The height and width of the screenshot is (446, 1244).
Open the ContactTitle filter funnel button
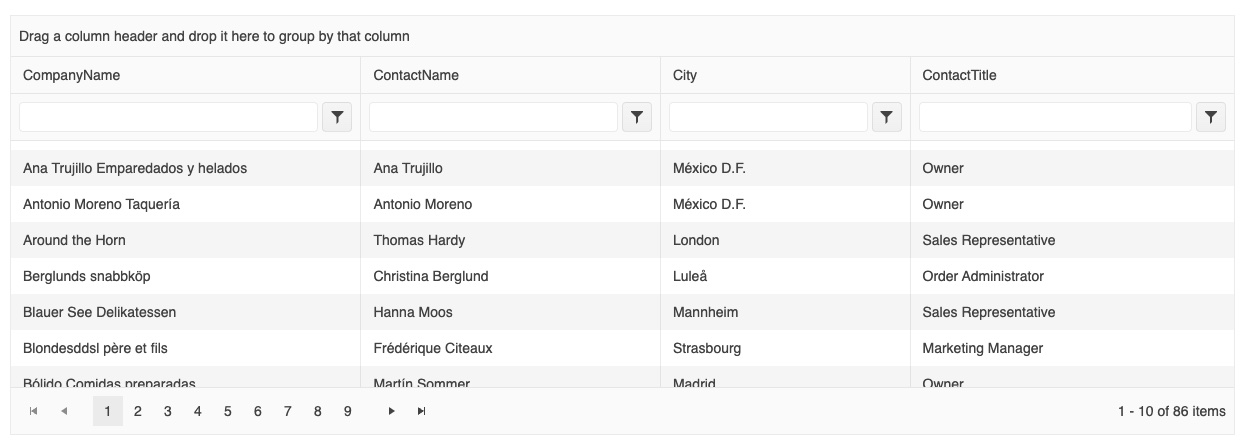(x=1211, y=117)
